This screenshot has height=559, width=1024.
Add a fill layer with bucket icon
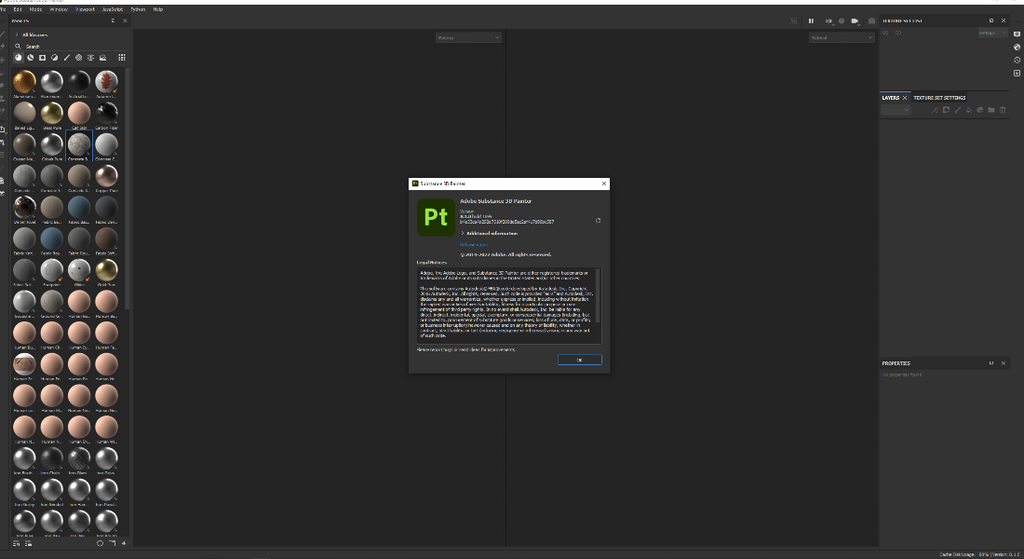[x=969, y=110]
